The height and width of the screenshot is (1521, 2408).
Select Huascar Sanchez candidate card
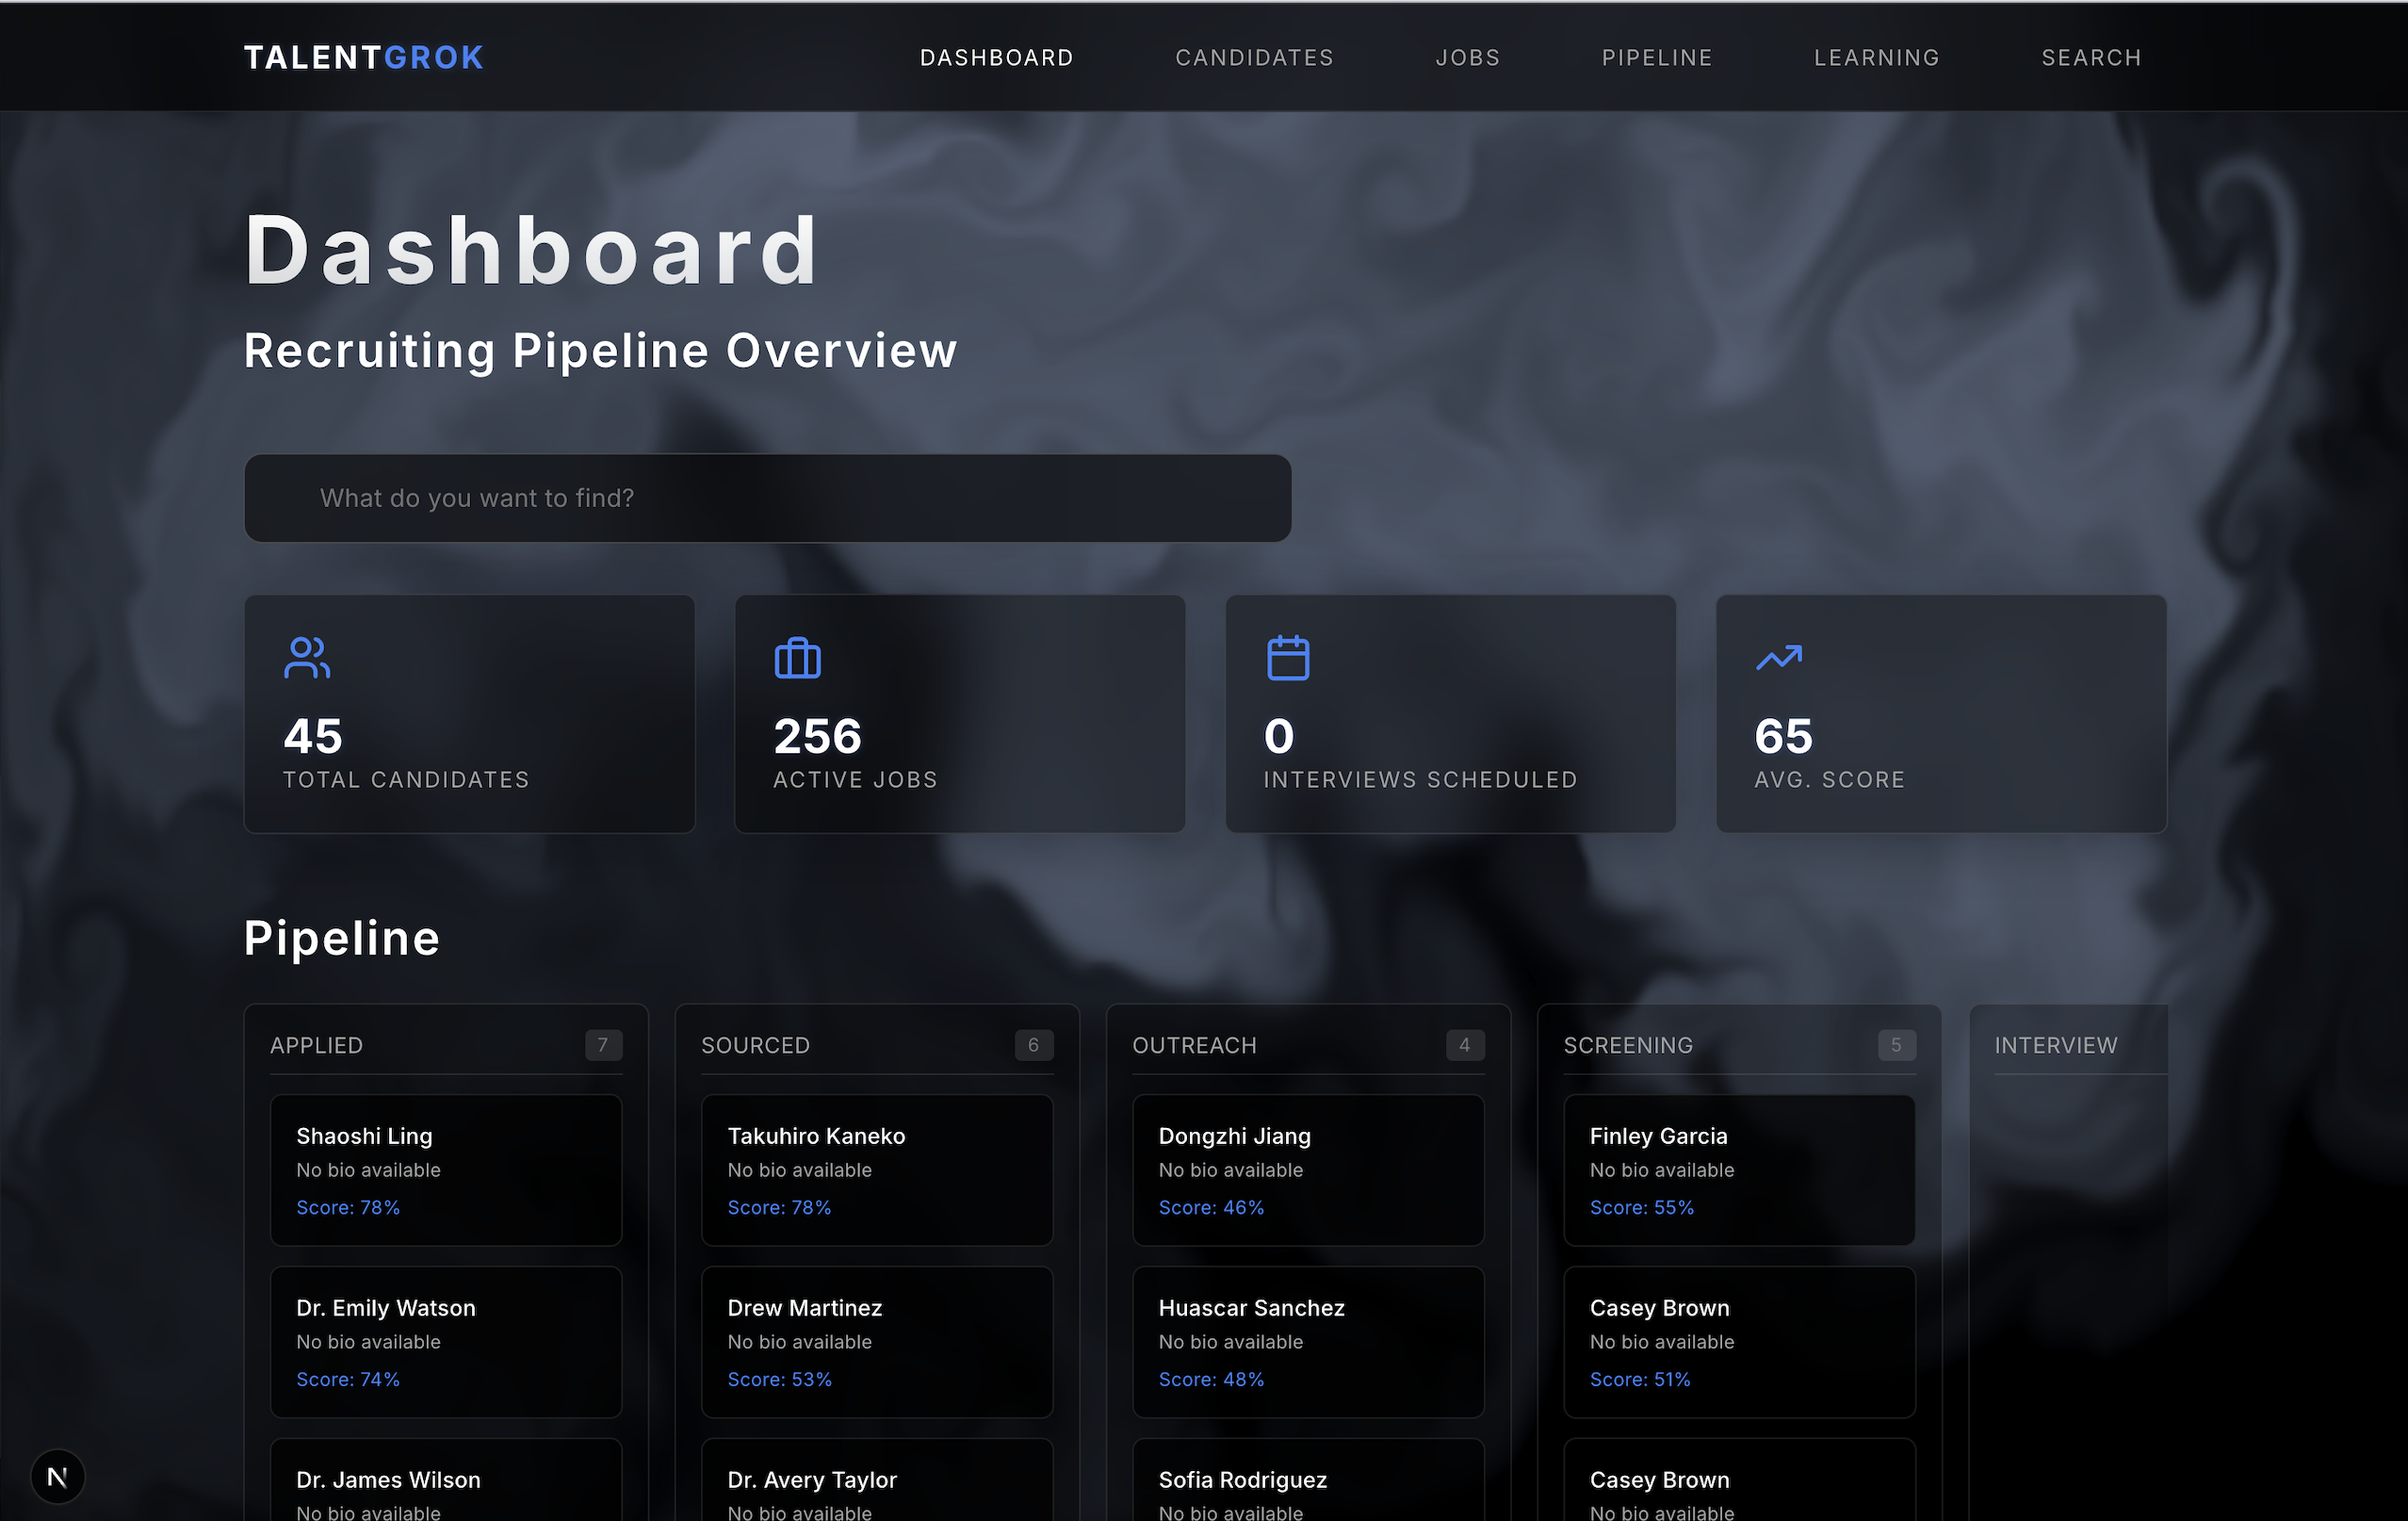coord(1308,1341)
